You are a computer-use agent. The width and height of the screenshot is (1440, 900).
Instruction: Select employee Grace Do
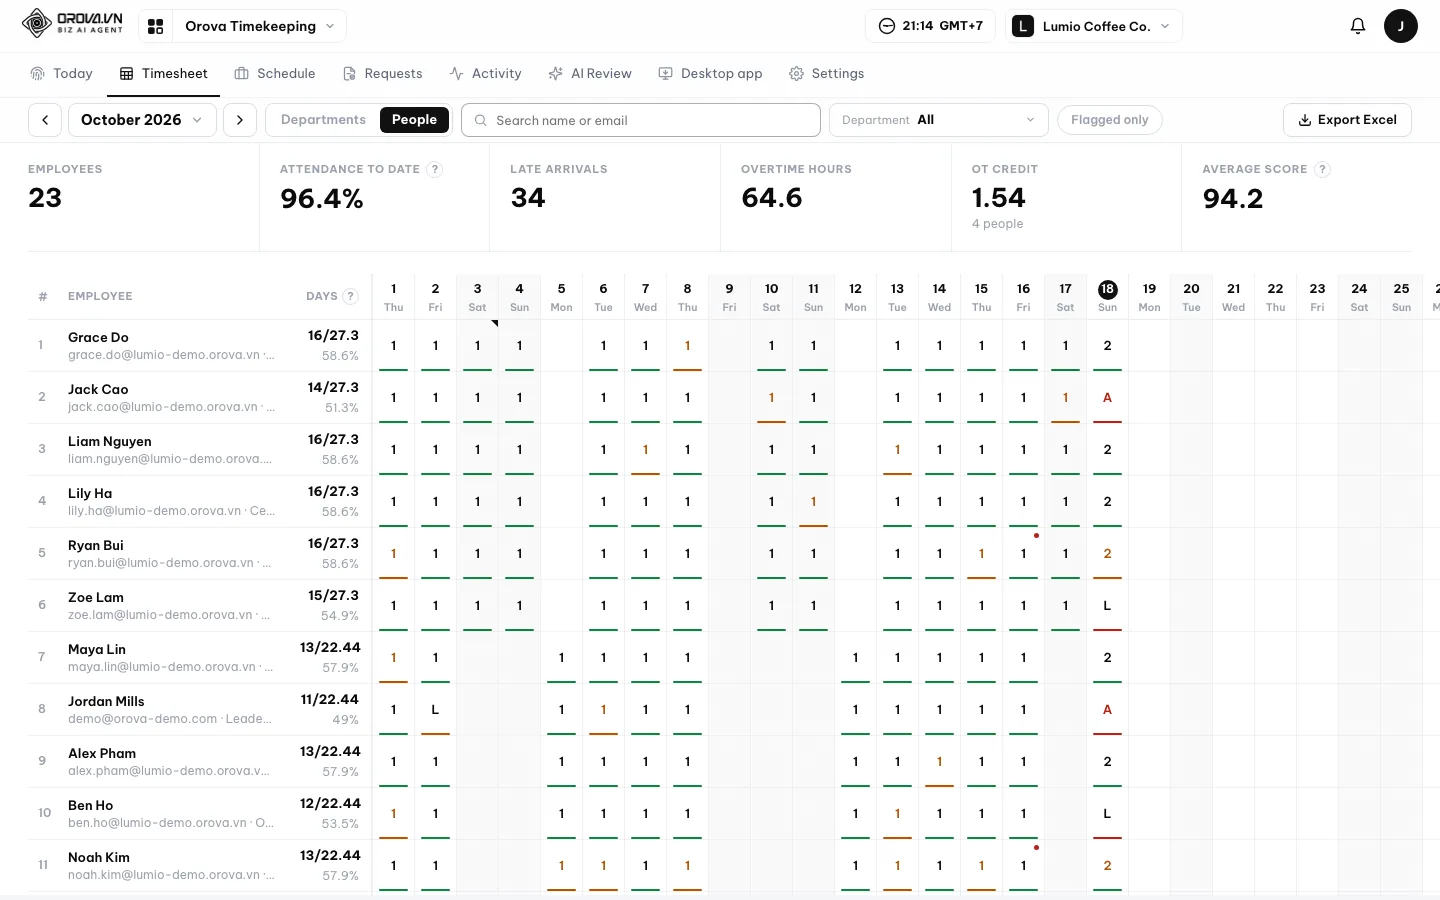coord(98,338)
